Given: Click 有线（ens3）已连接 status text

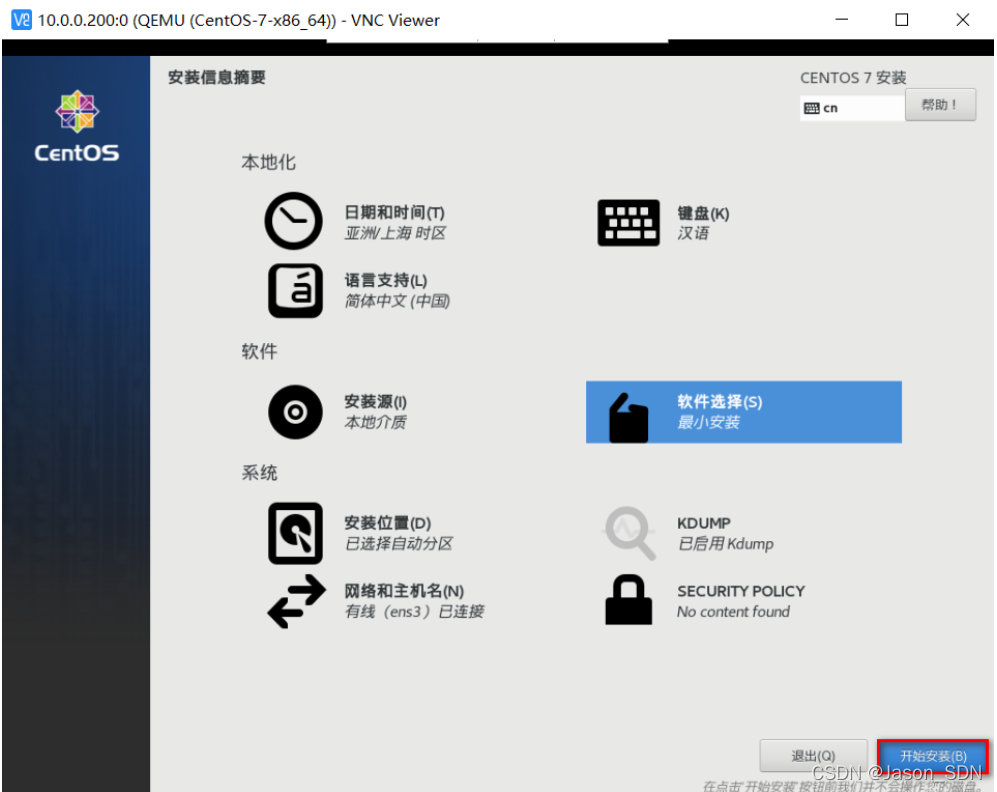Looking at the screenshot, I should click(414, 611).
